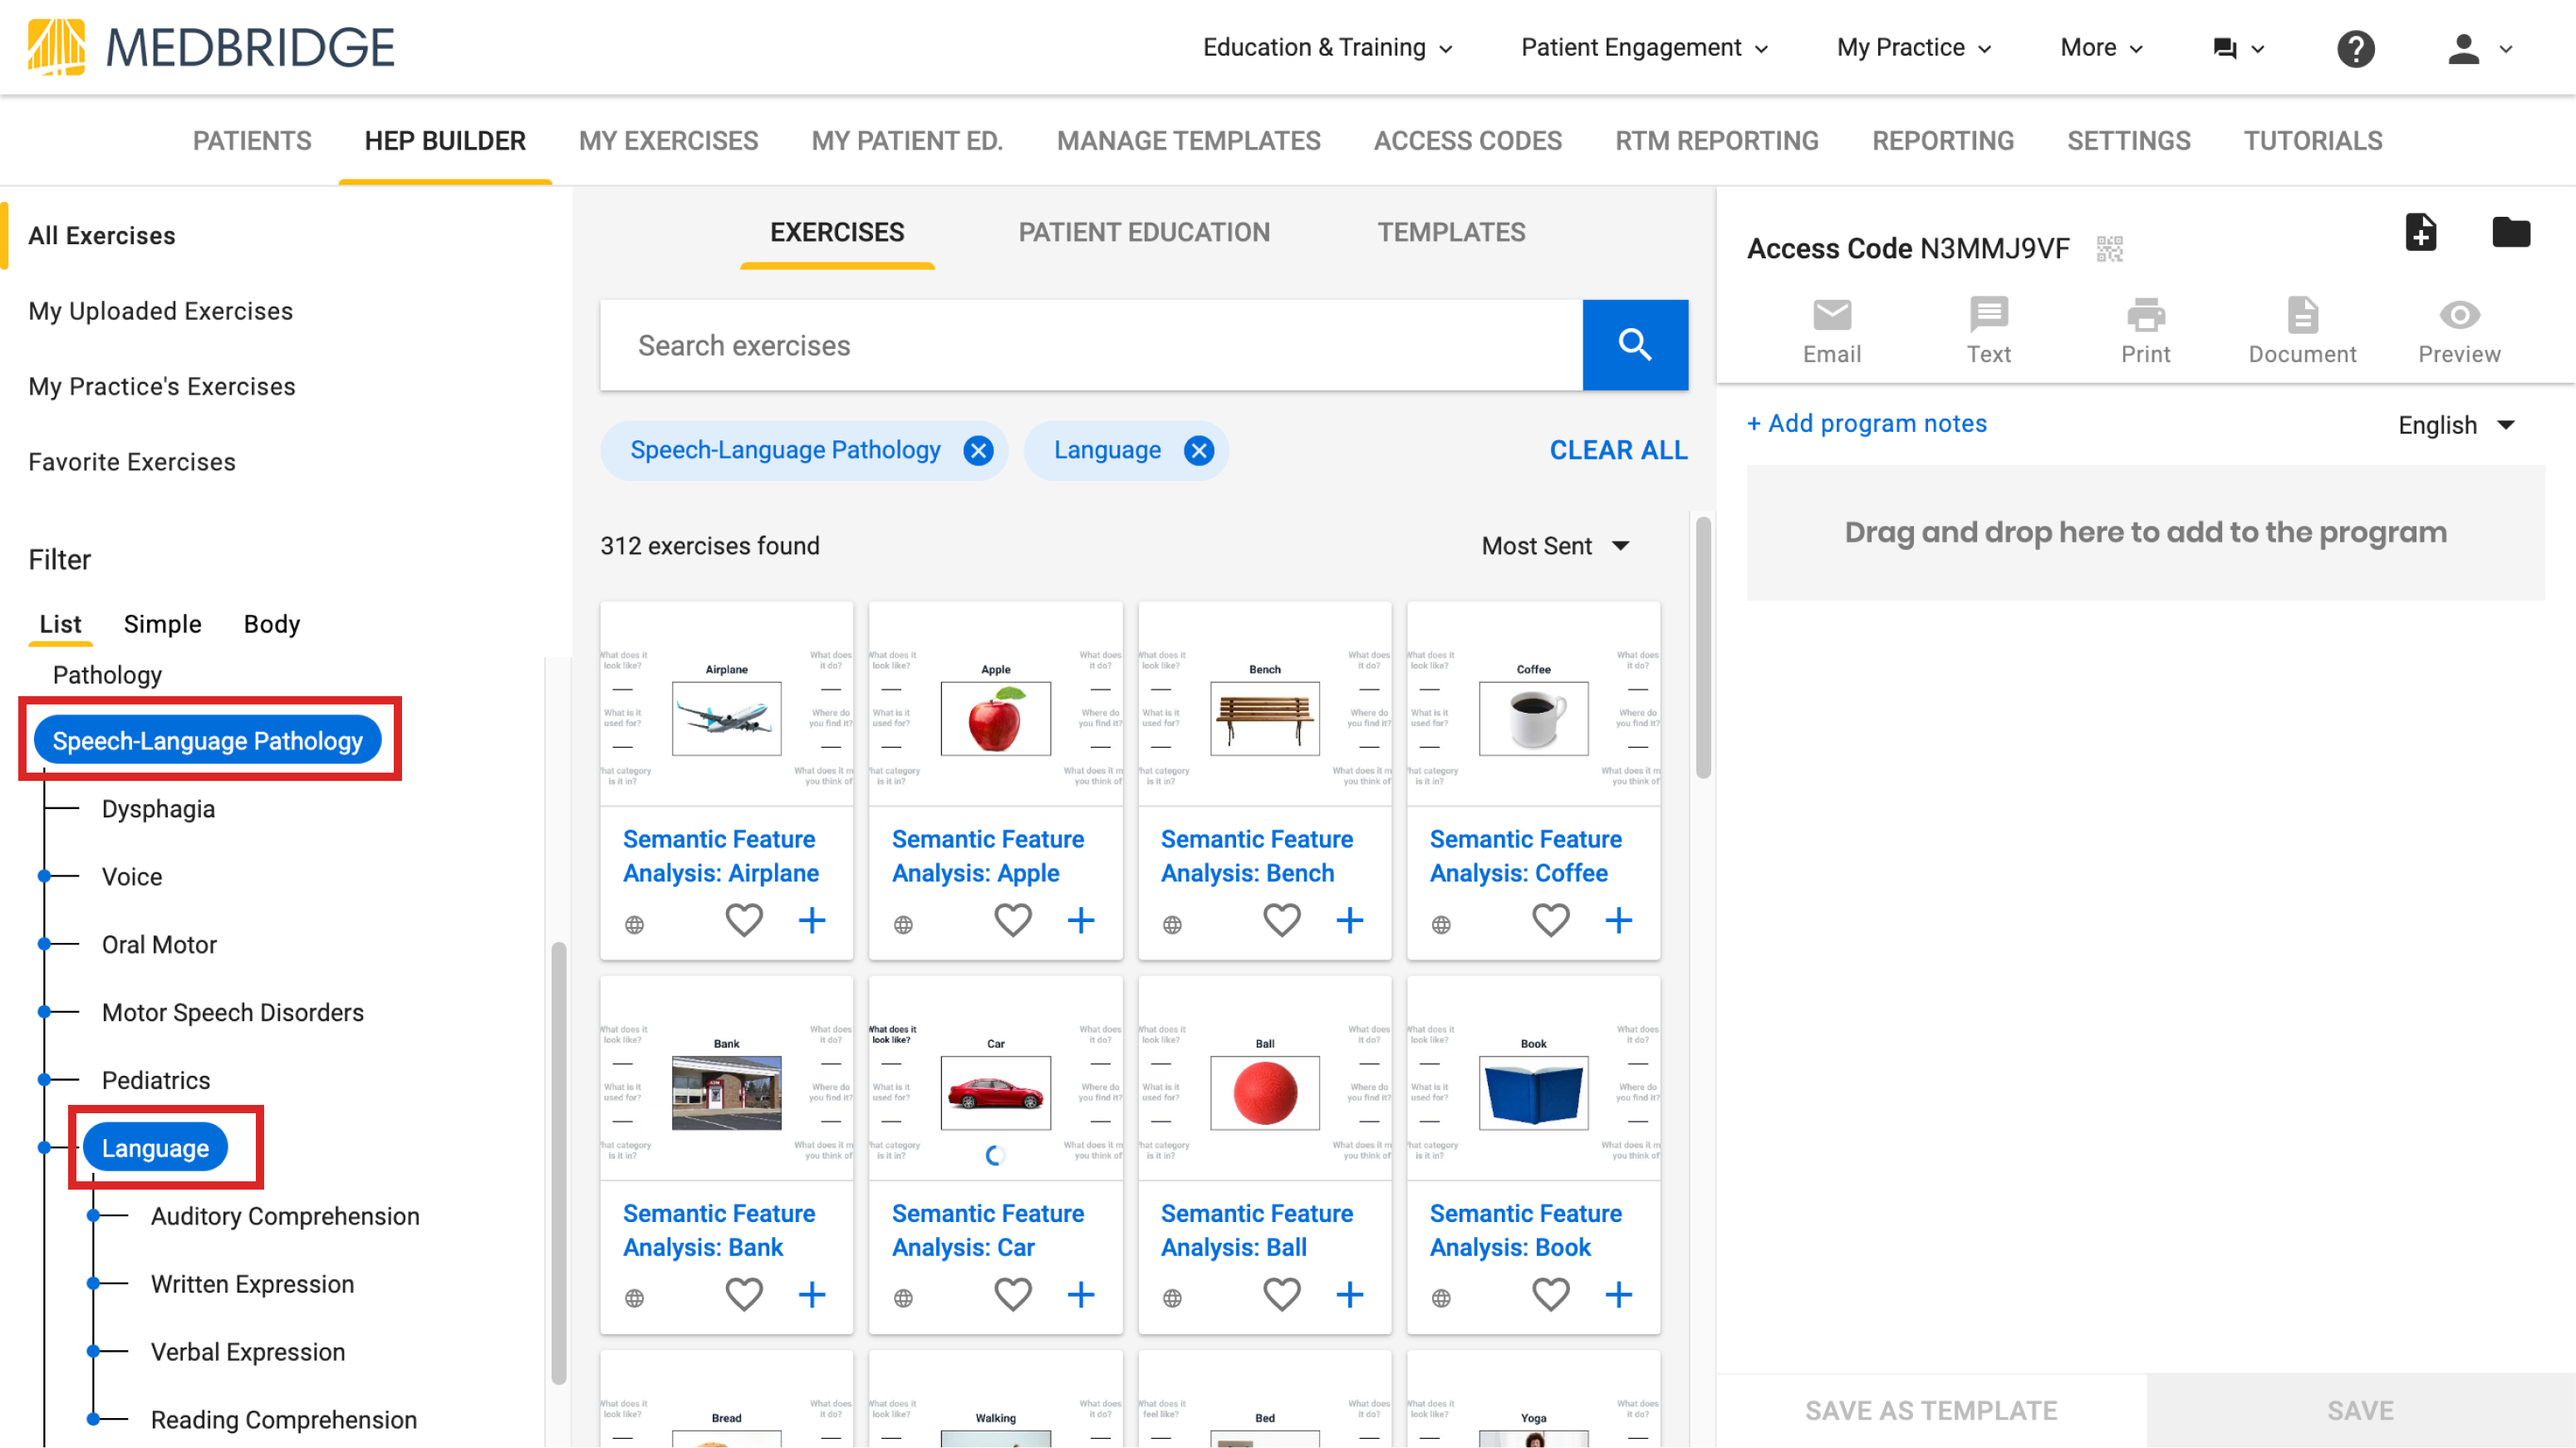2576x1448 pixels.
Task: Add Semantic Feature Analysis: Ball to the program
Action: point(1350,1295)
